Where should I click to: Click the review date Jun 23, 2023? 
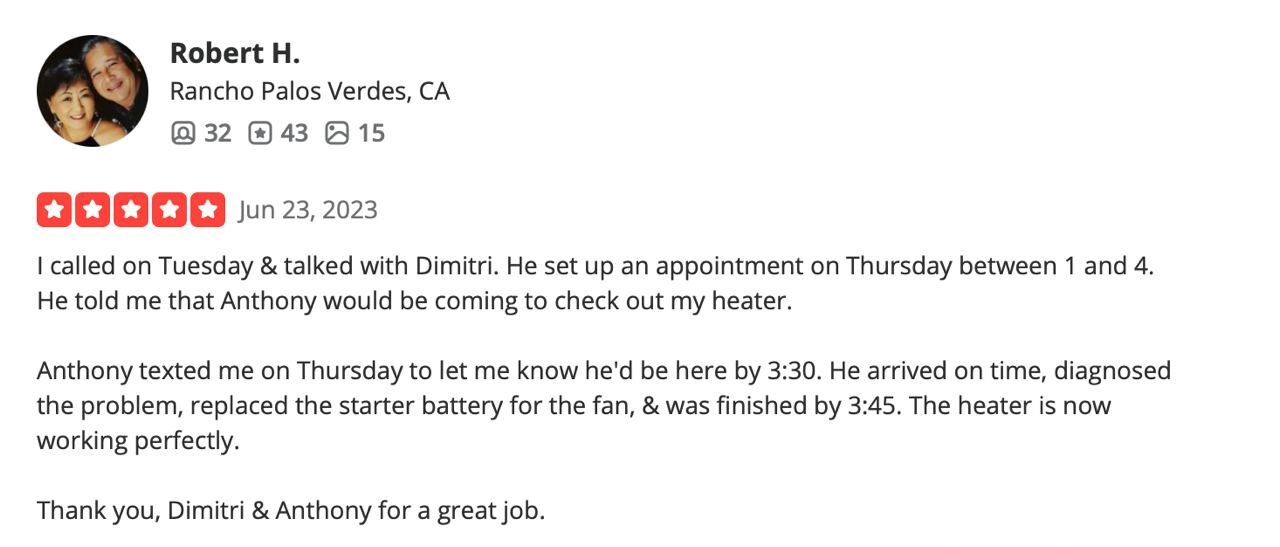pos(308,210)
